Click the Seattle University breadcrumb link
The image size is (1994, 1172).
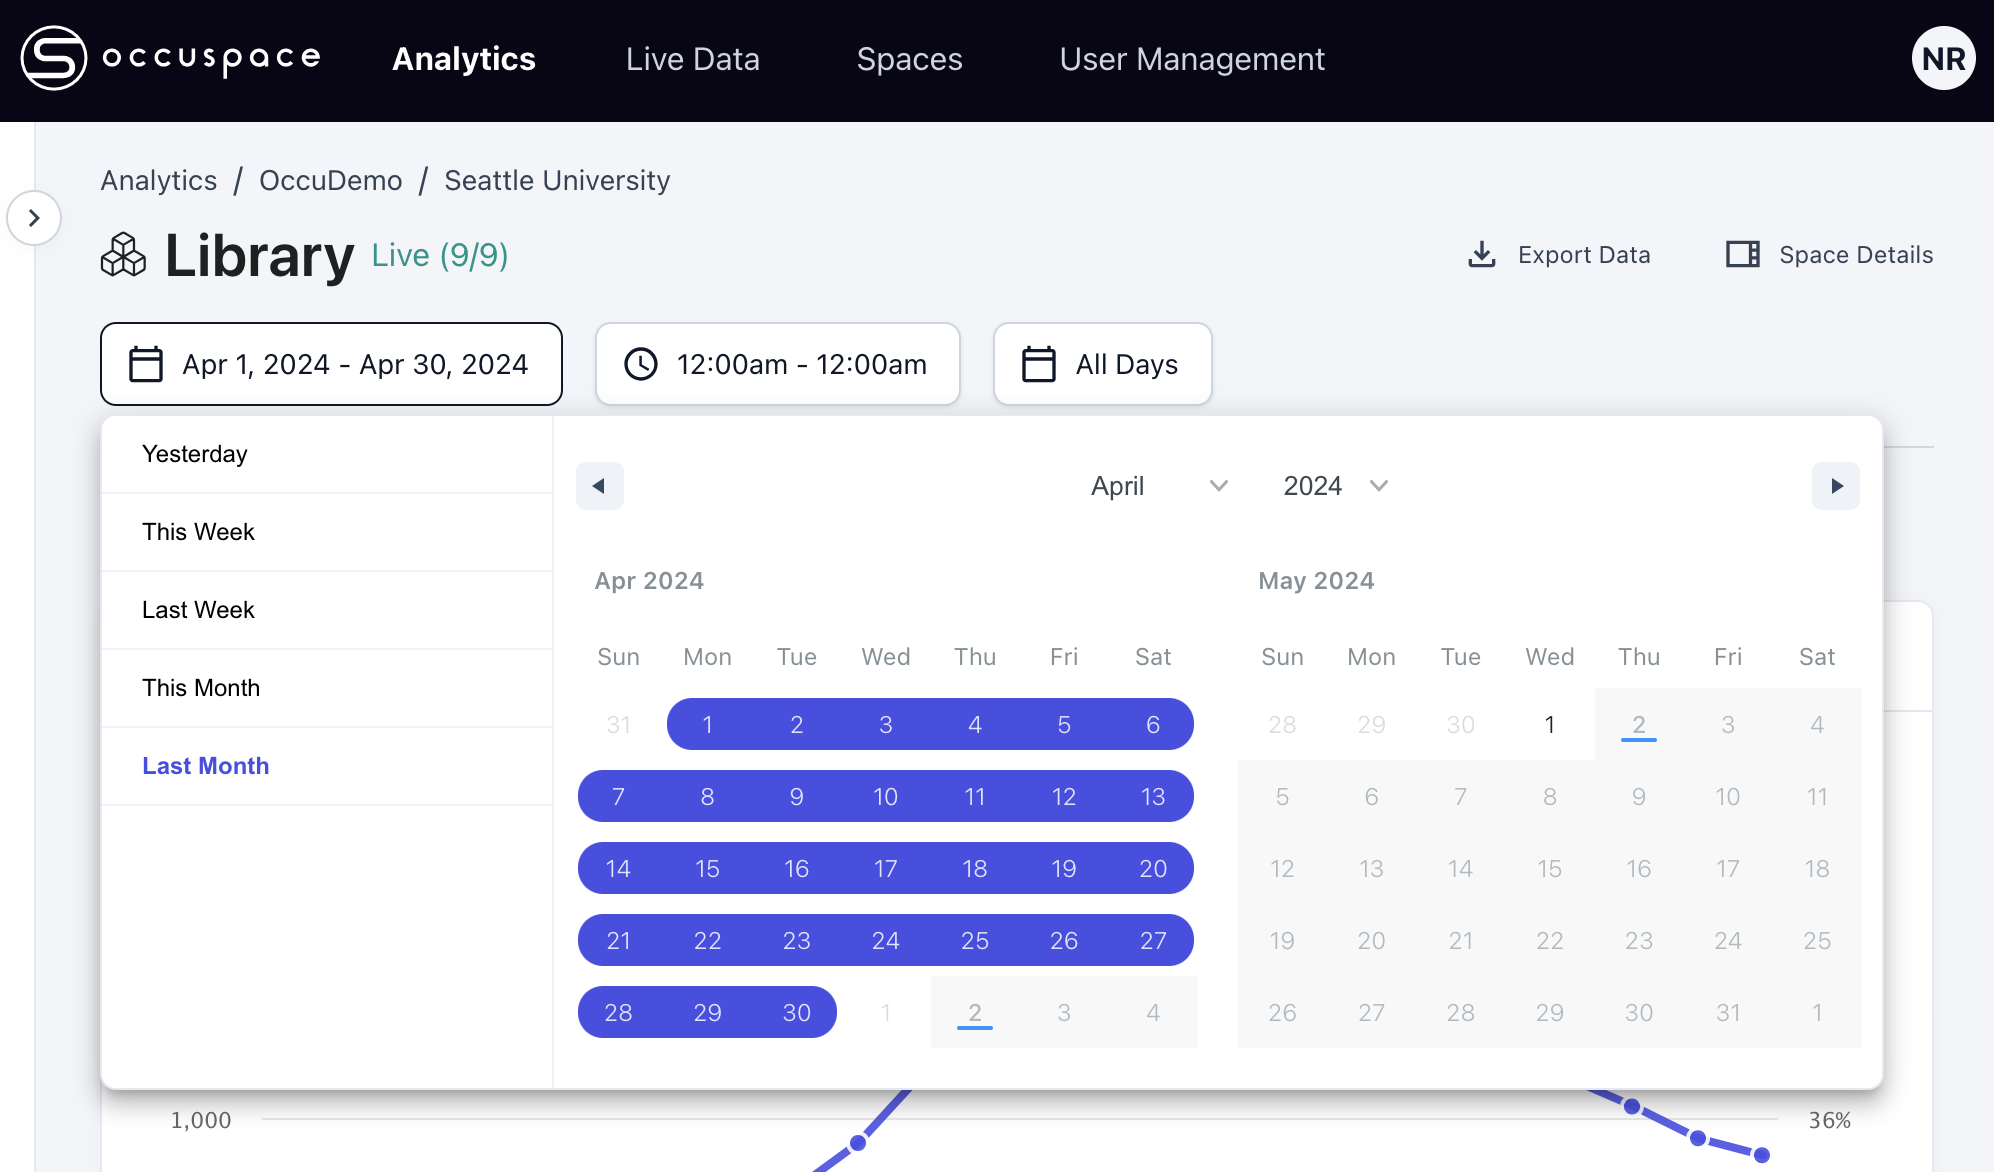point(557,181)
